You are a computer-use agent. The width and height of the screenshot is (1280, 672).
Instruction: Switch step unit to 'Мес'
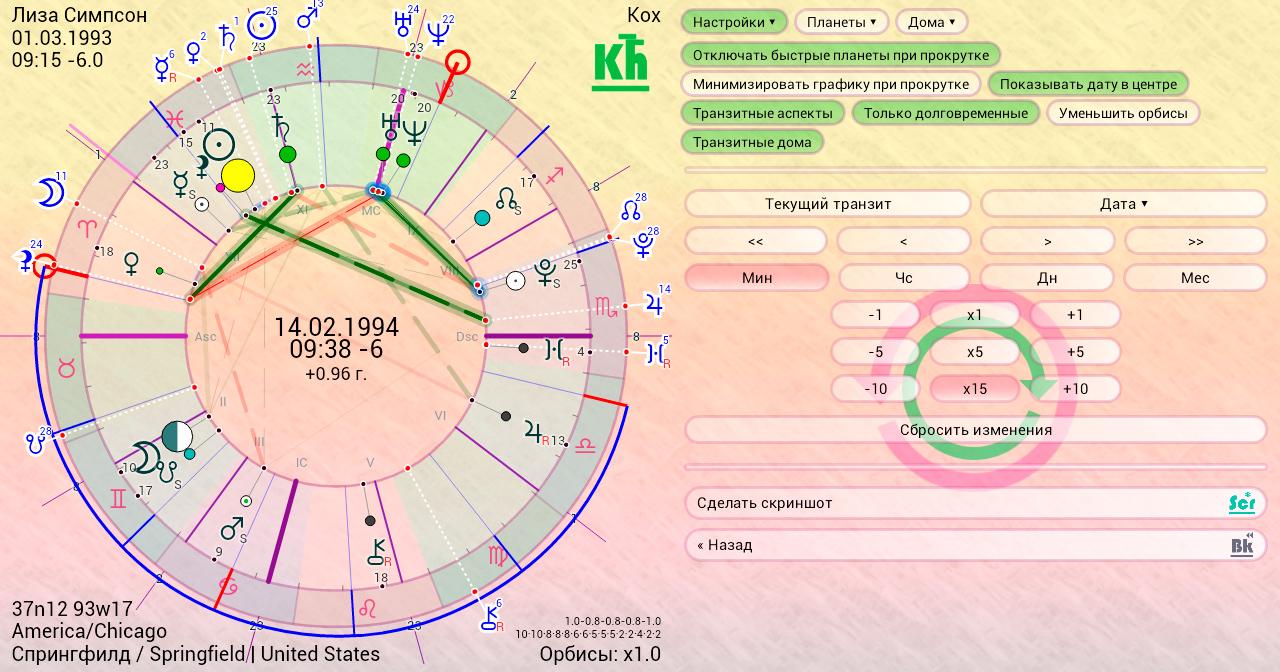tap(1194, 278)
